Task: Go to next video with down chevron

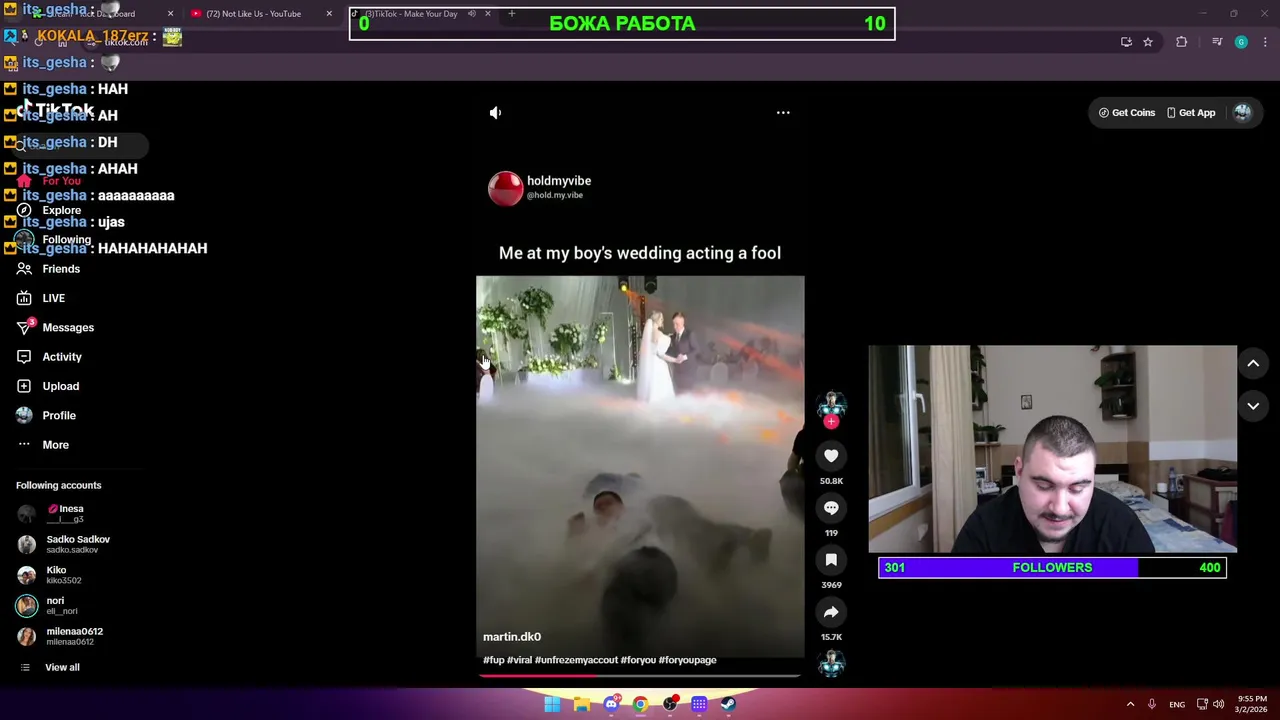Action: (x=1253, y=406)
